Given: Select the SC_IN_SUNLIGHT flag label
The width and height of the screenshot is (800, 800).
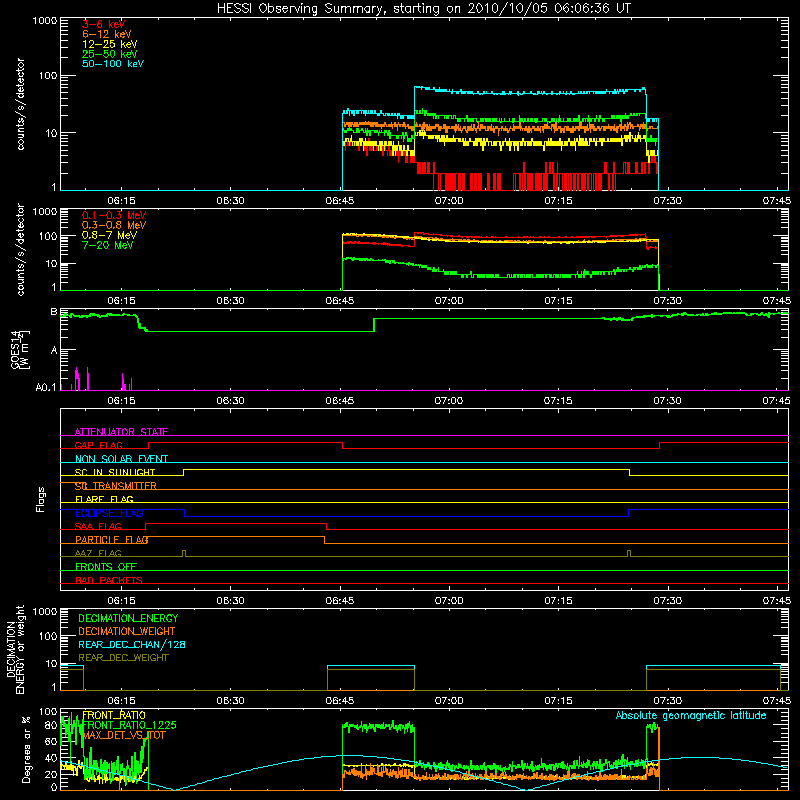Looking at the screenshot, I should [x=115, y=472].
